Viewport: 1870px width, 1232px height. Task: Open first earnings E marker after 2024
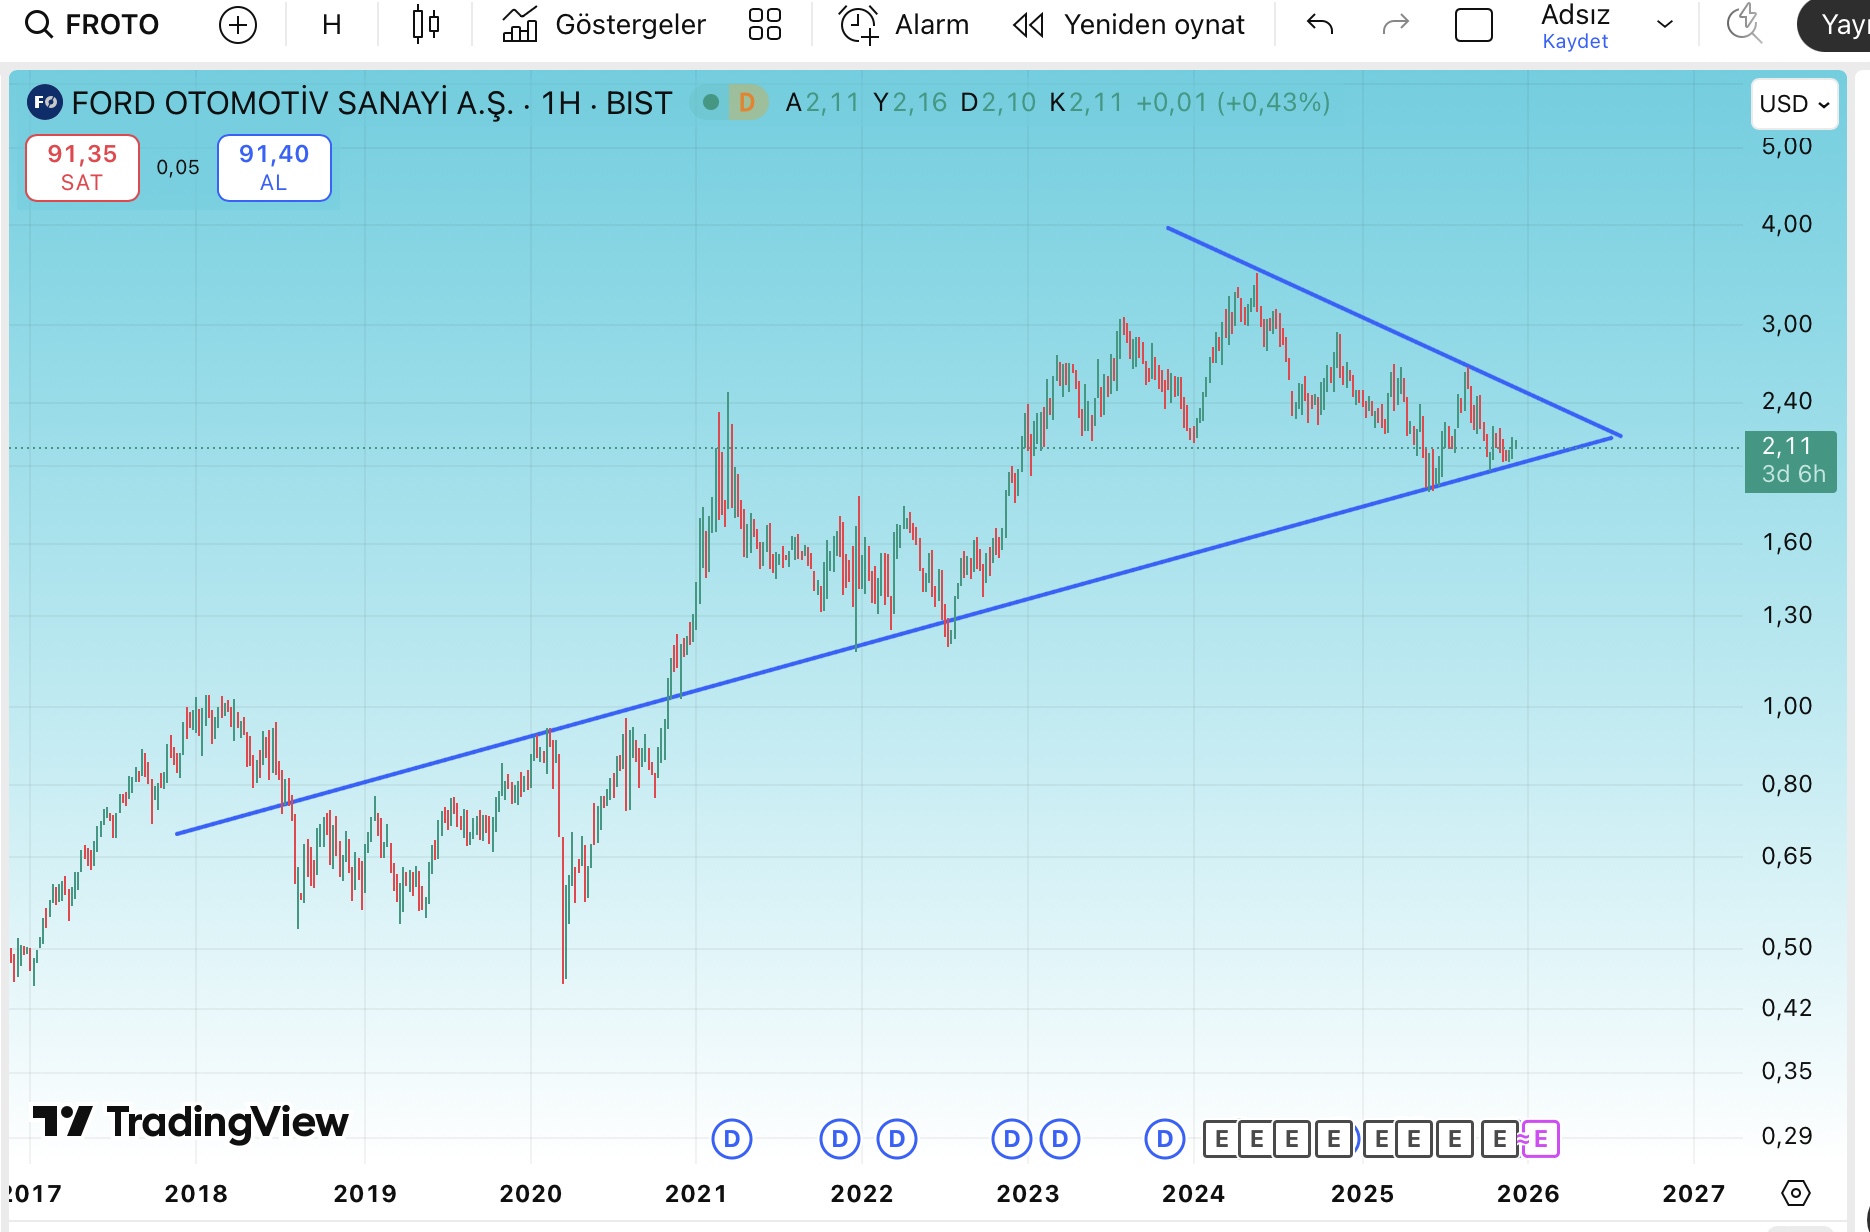pos(1221,1139)
